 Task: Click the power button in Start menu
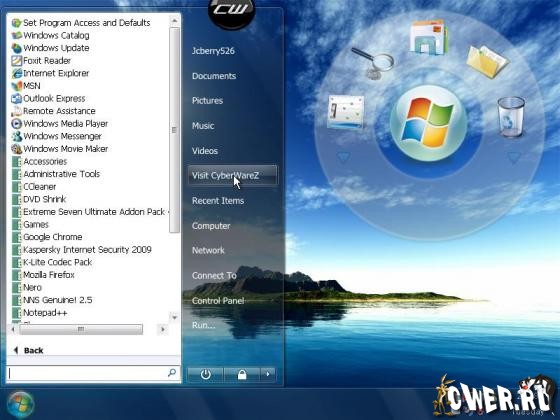205,374
